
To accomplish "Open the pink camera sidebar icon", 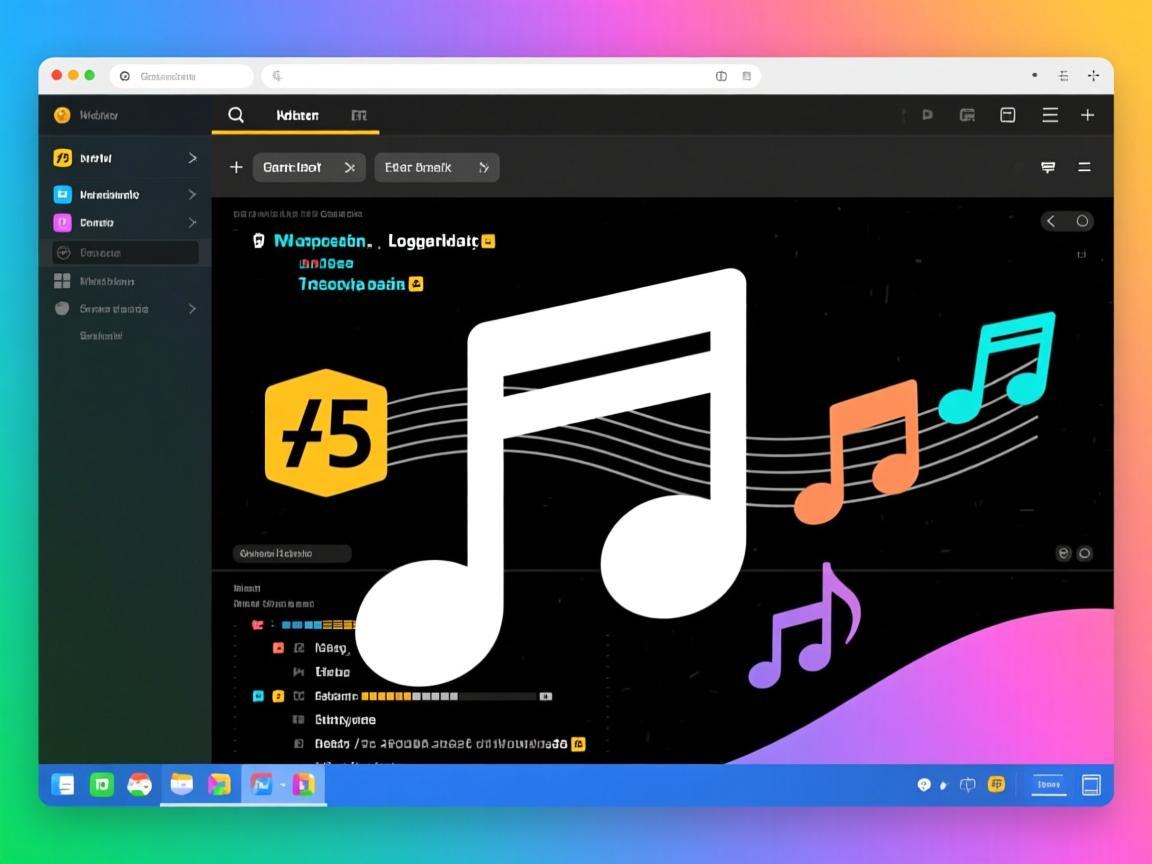I will pyautogui.click(x=62, y=222).
